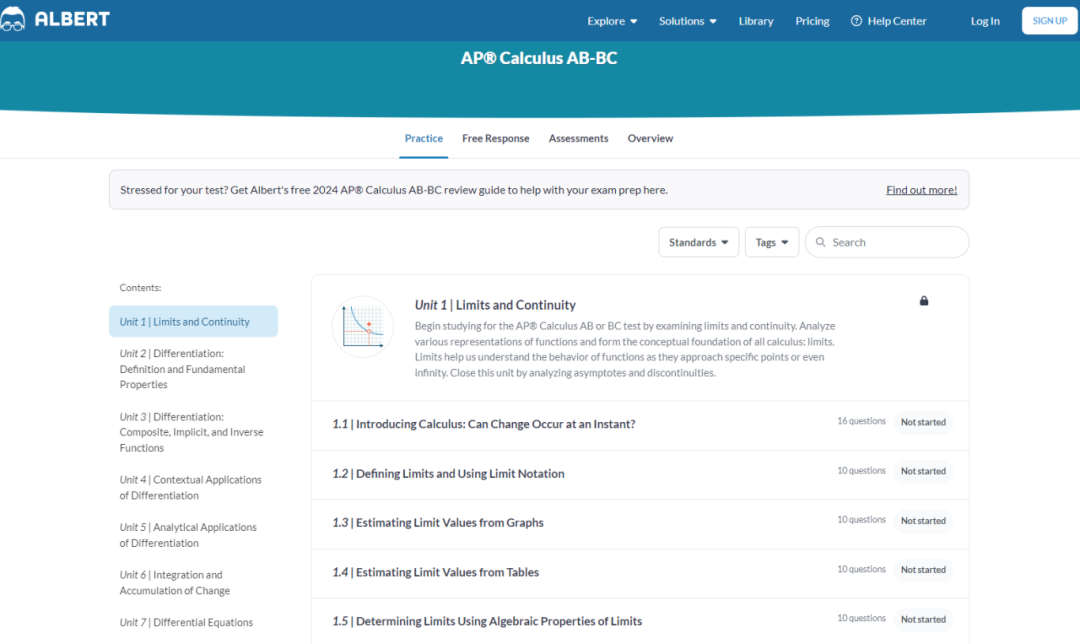Click the Albert logo icon
The image size is (1080, 644).
click(12, 19)
